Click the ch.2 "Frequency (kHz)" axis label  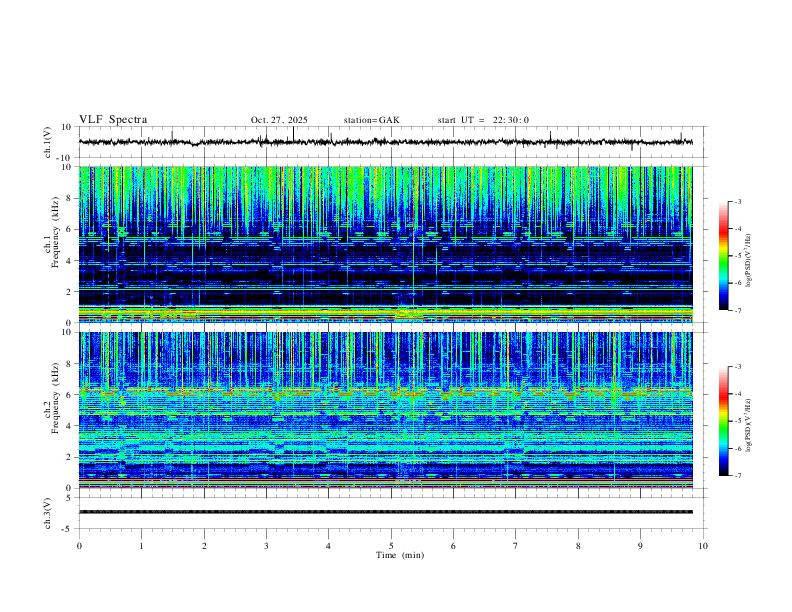55,398
